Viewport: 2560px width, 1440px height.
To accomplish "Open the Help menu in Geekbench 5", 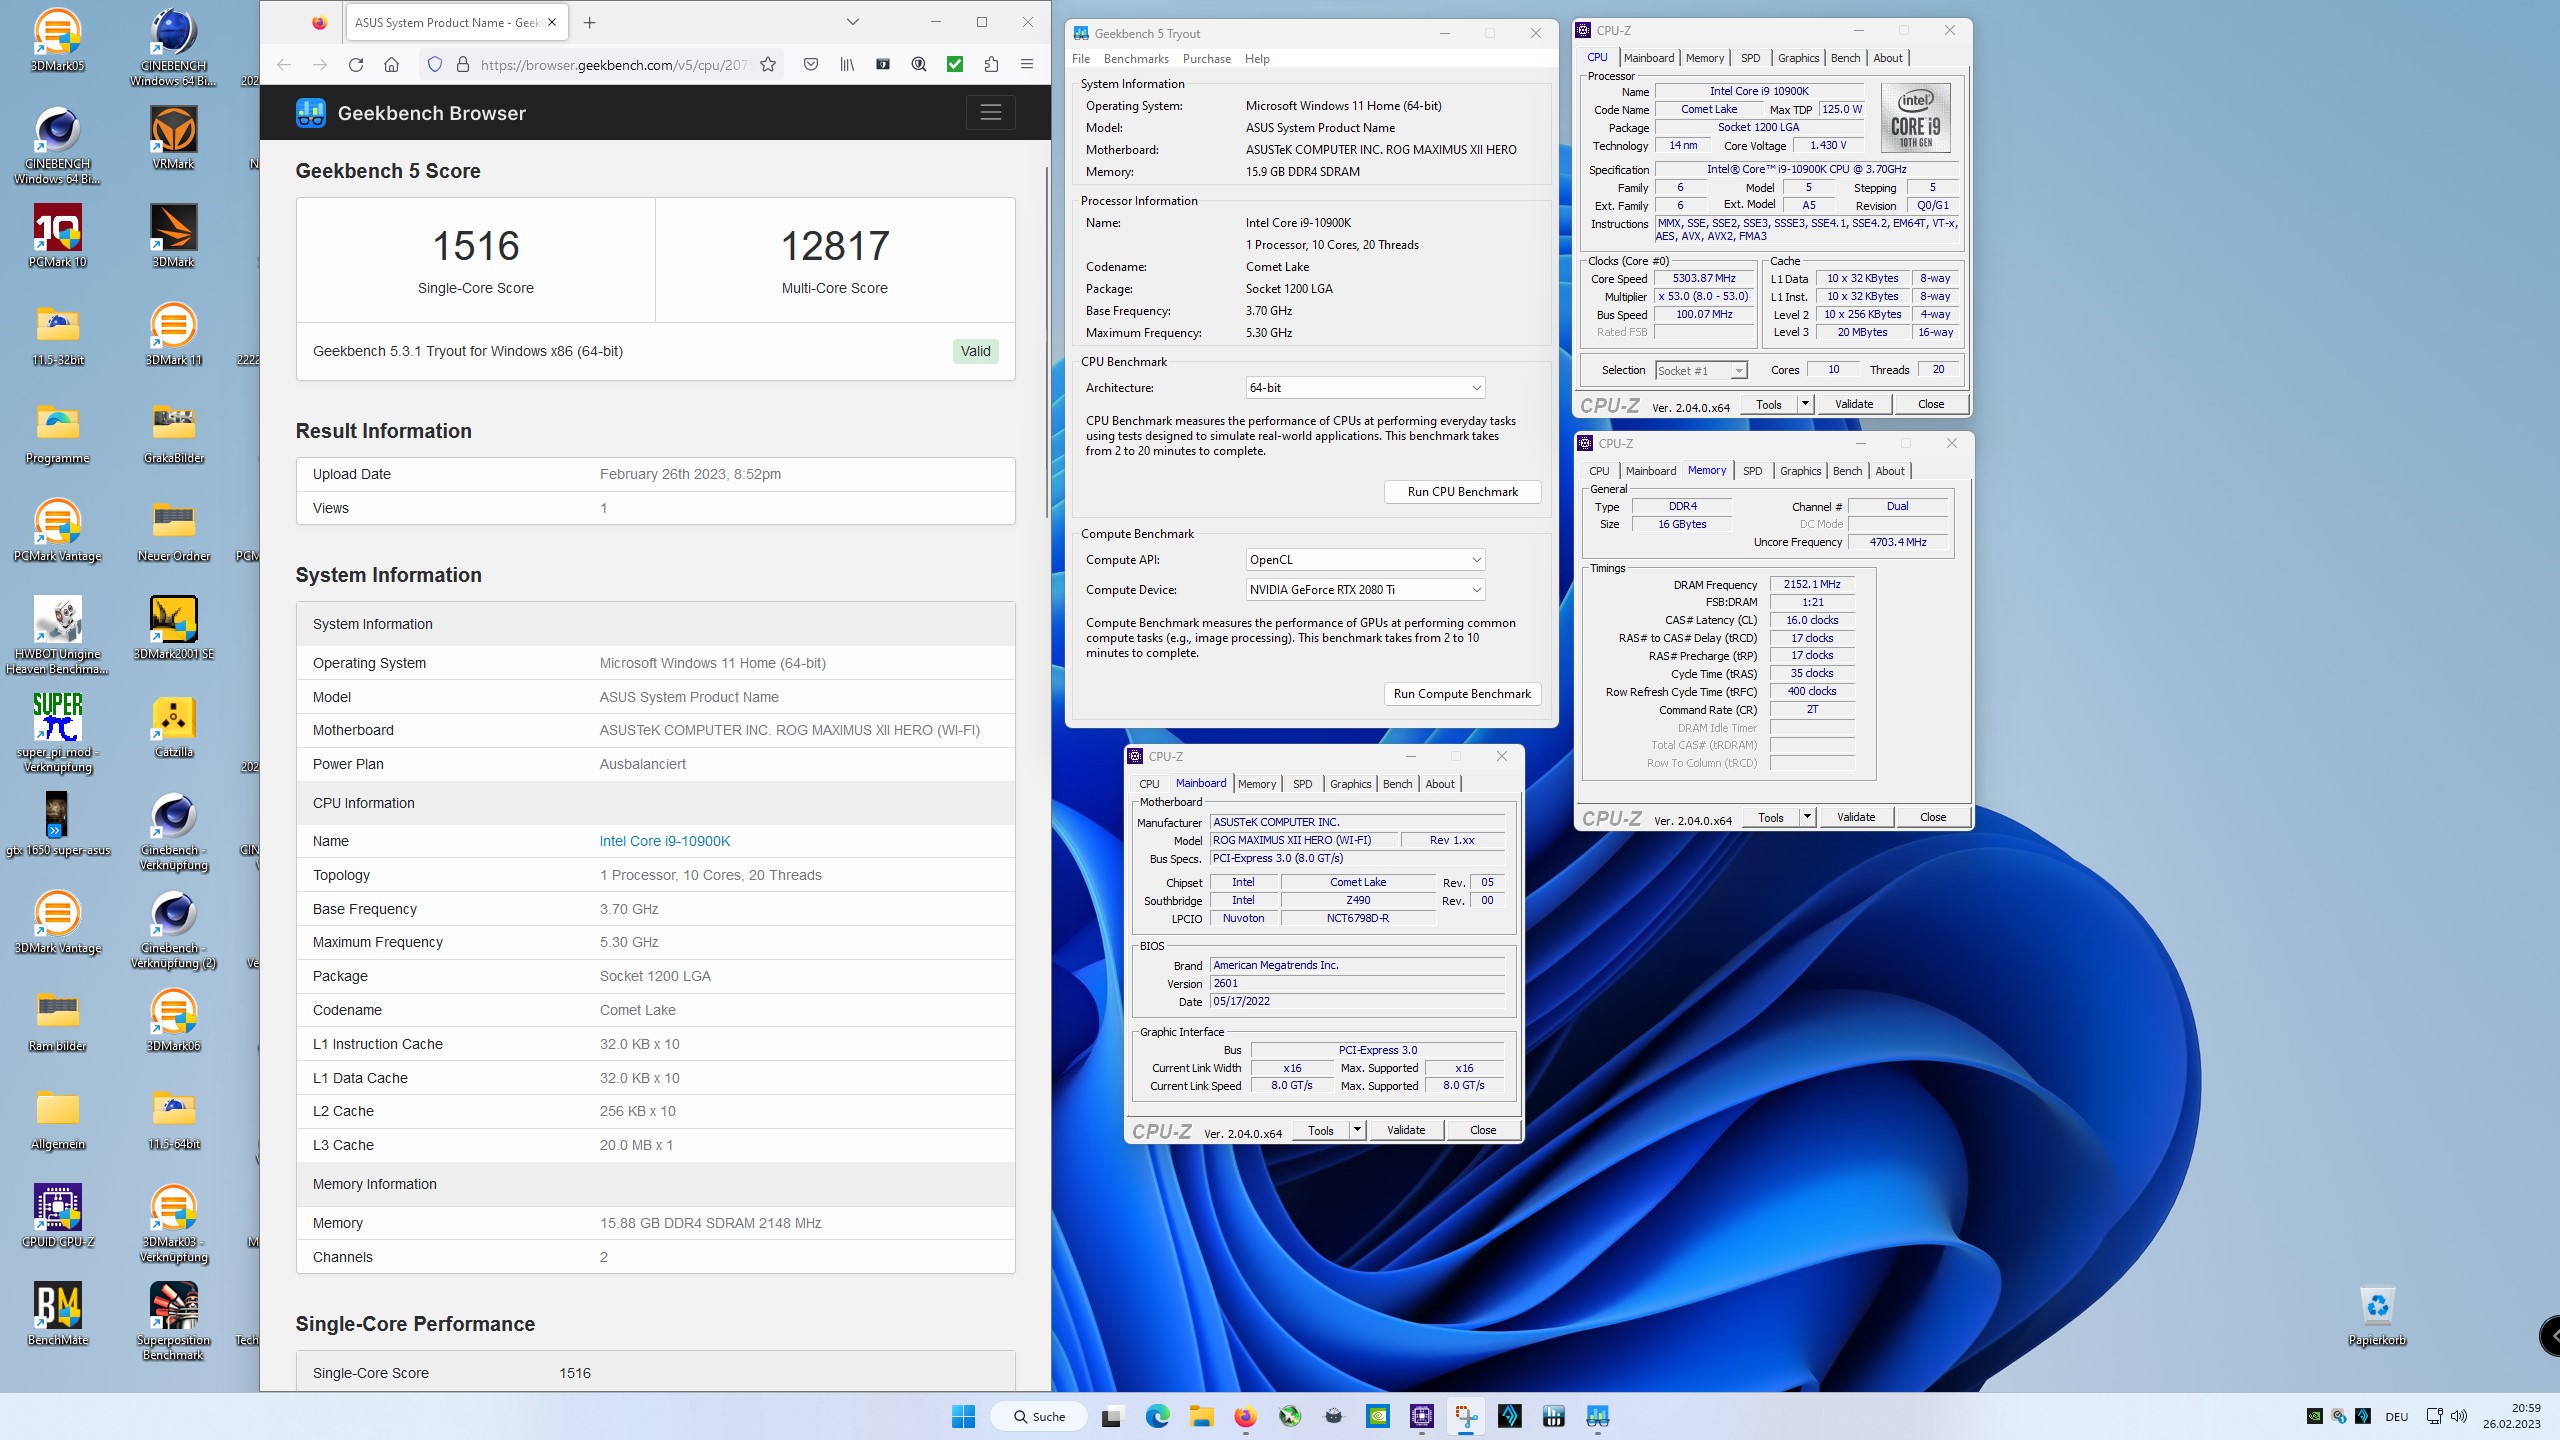I will tap(1257, 59).
